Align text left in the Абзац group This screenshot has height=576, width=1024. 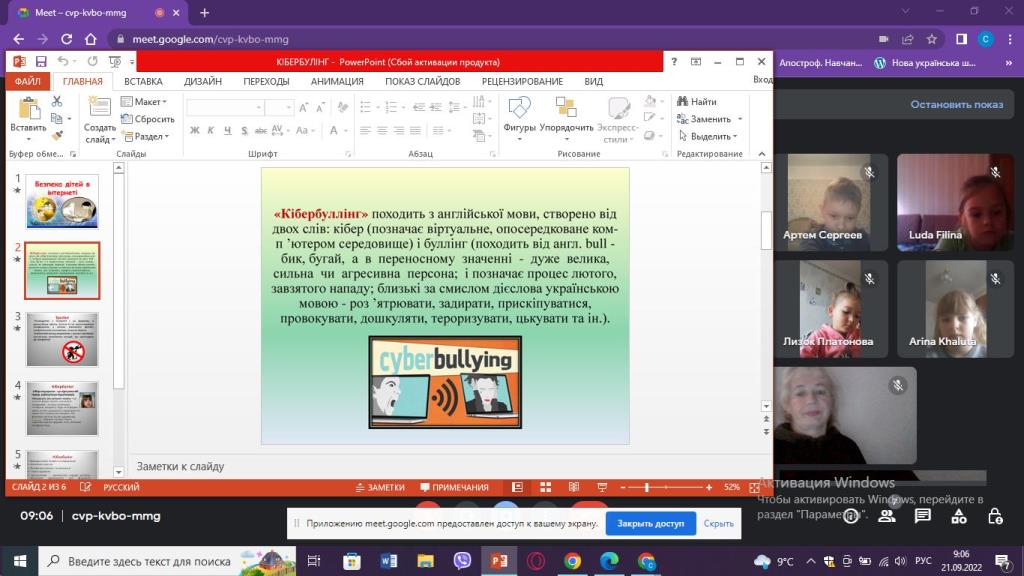[365, 131]
